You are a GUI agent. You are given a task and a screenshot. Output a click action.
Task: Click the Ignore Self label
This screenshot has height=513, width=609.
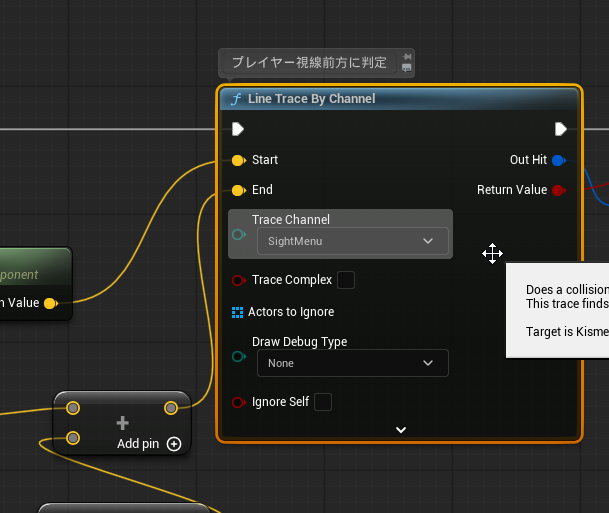(280, 402)
